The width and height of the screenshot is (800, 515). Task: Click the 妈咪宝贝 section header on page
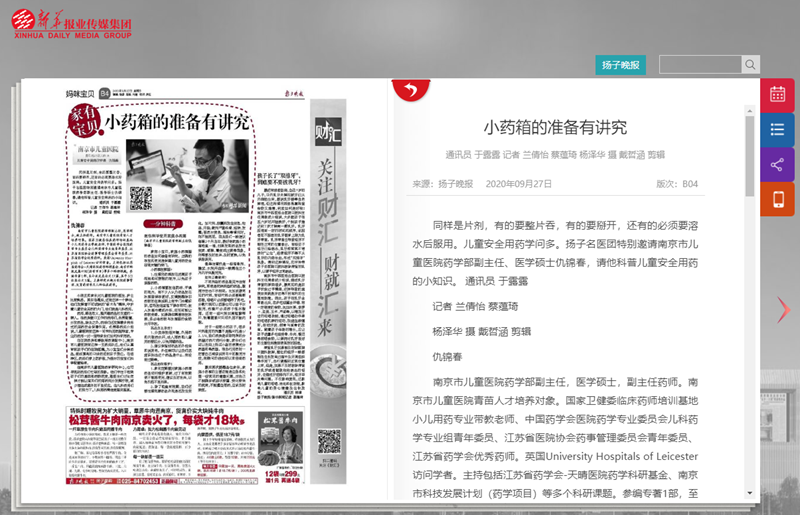pyautogui.click(x=80, y=94)
